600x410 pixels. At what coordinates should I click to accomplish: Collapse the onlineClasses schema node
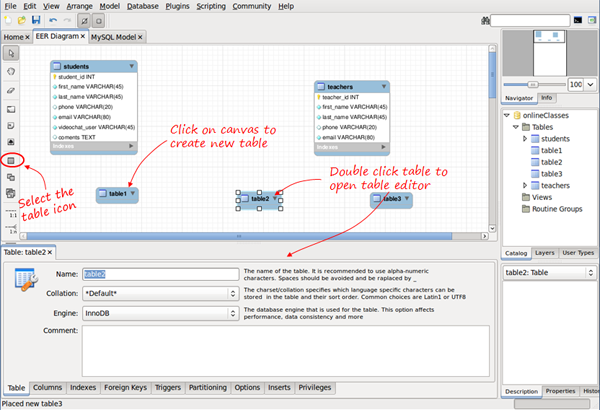[507, 115]
